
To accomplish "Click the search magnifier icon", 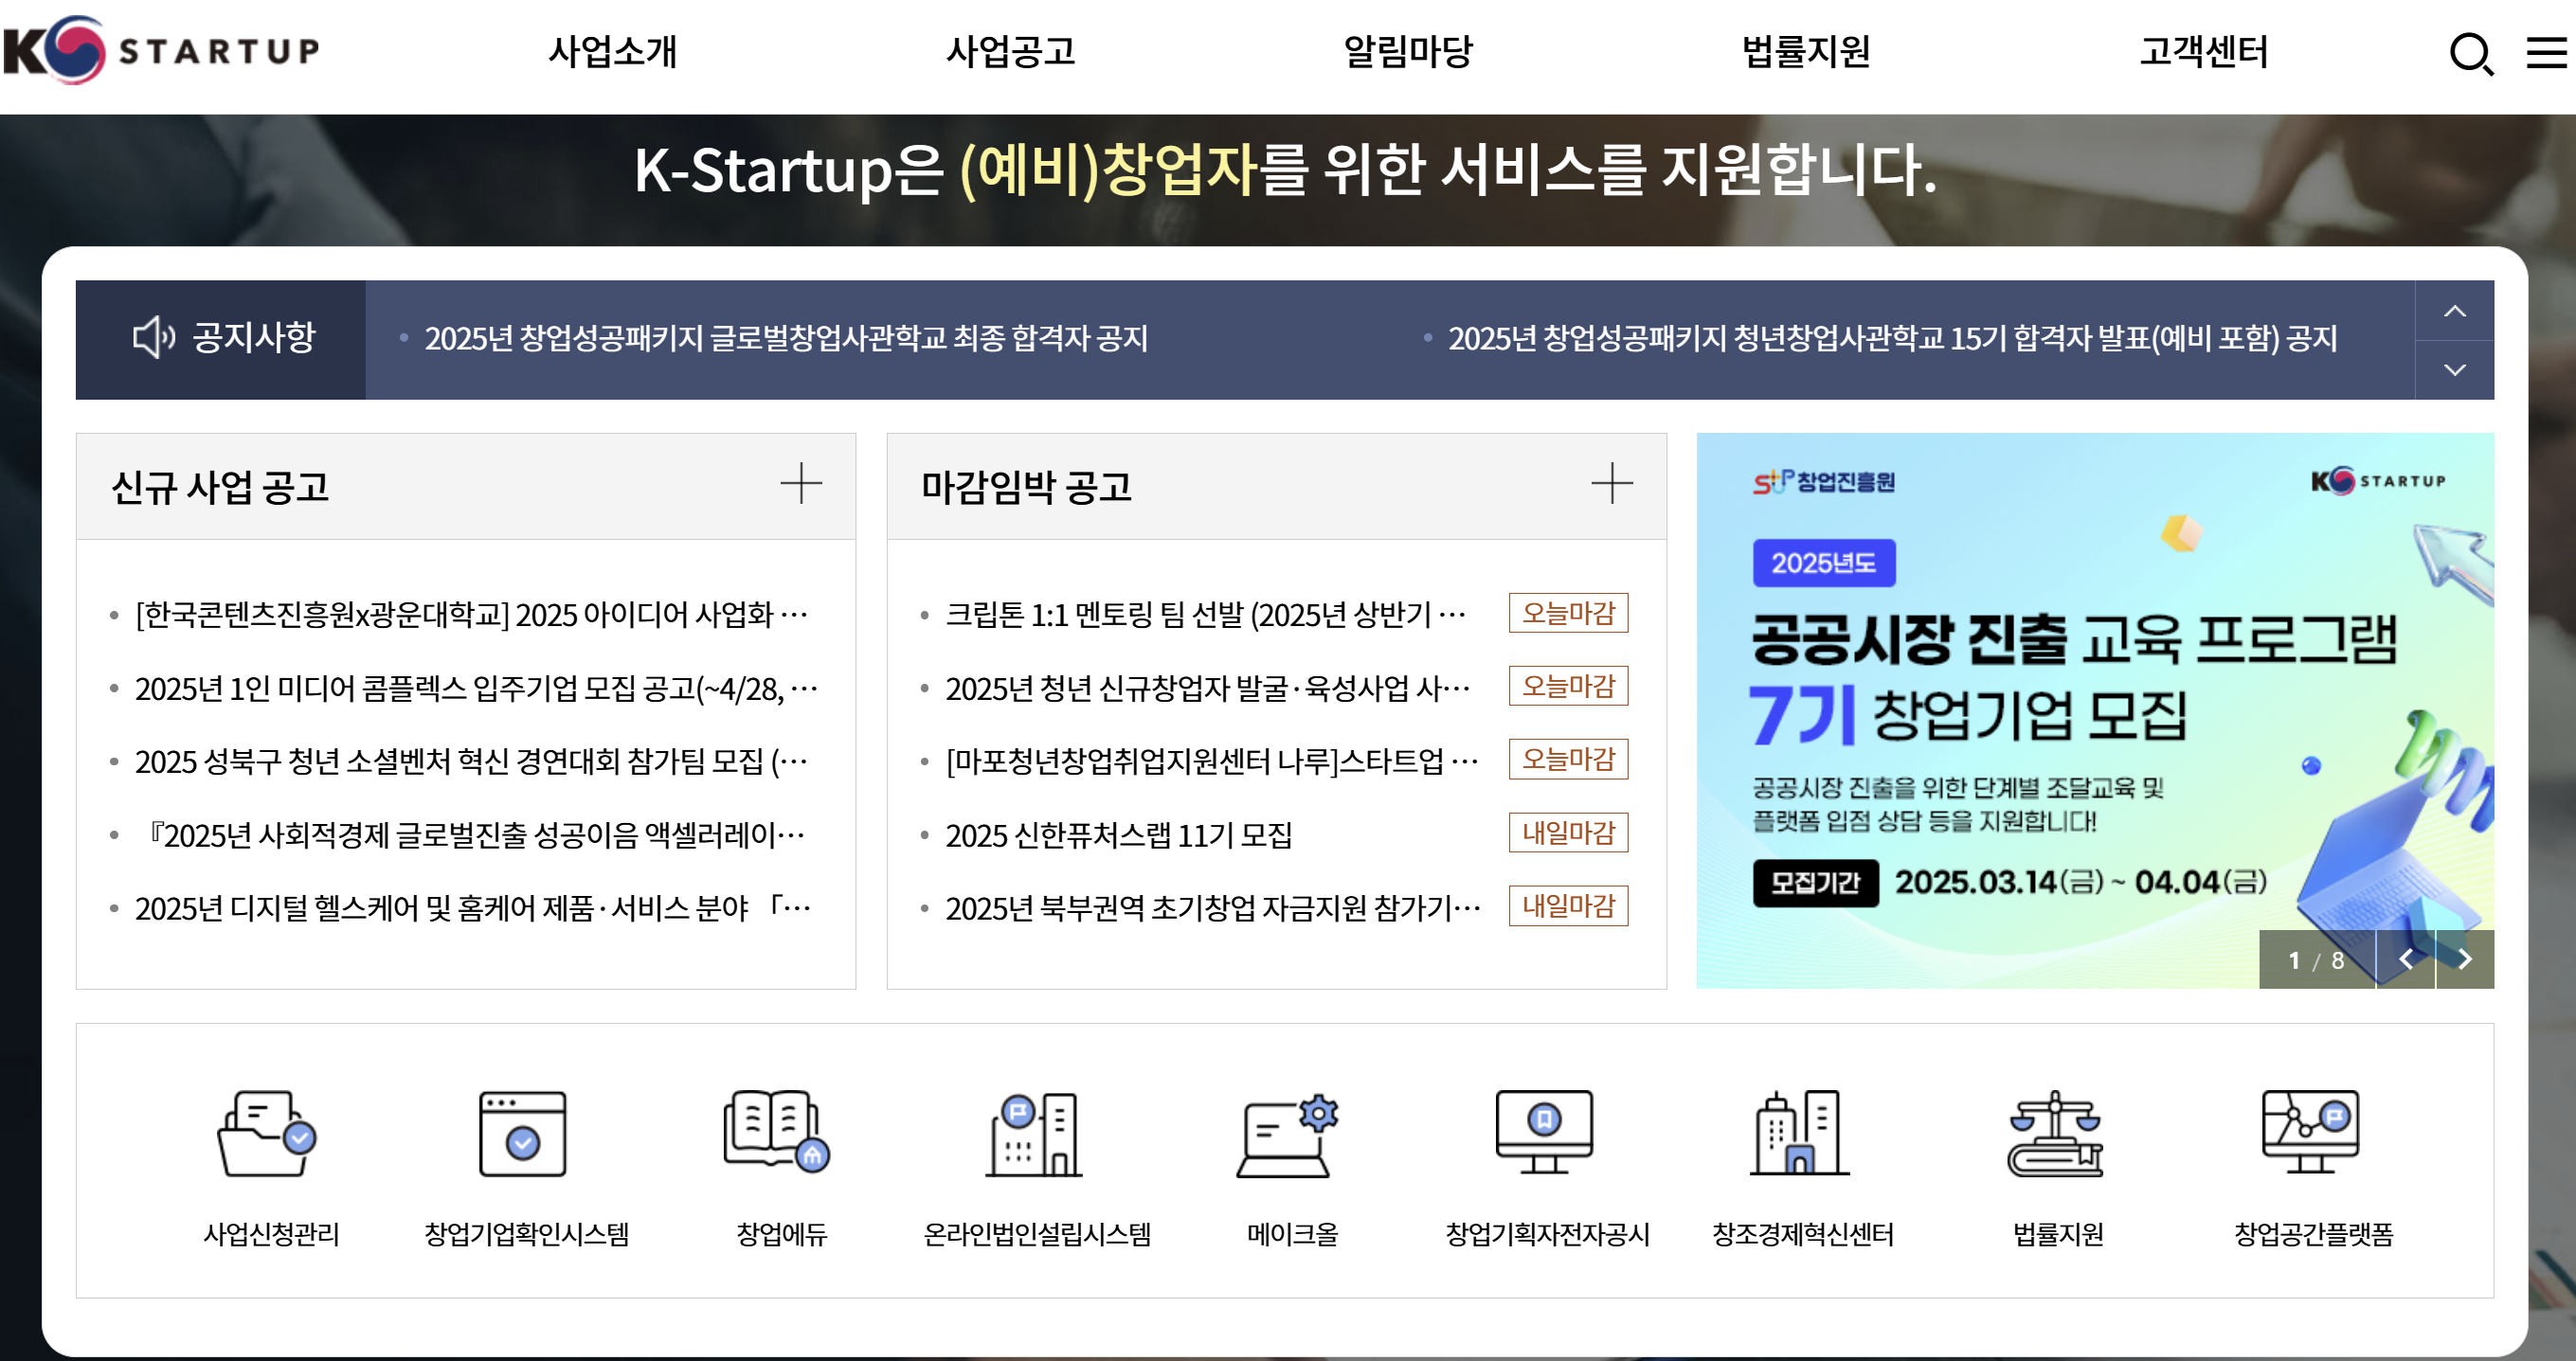I will click(2470, 53).
